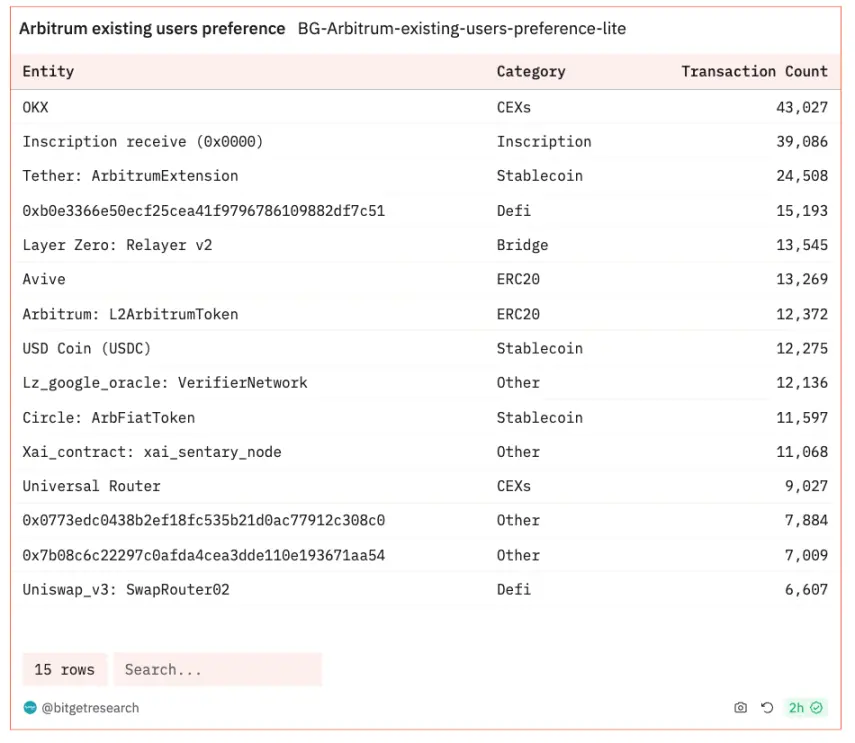Viewport: 855px width, 743px height.
Task: Click the Arbitrum existing users preference title
Action: 152,29
